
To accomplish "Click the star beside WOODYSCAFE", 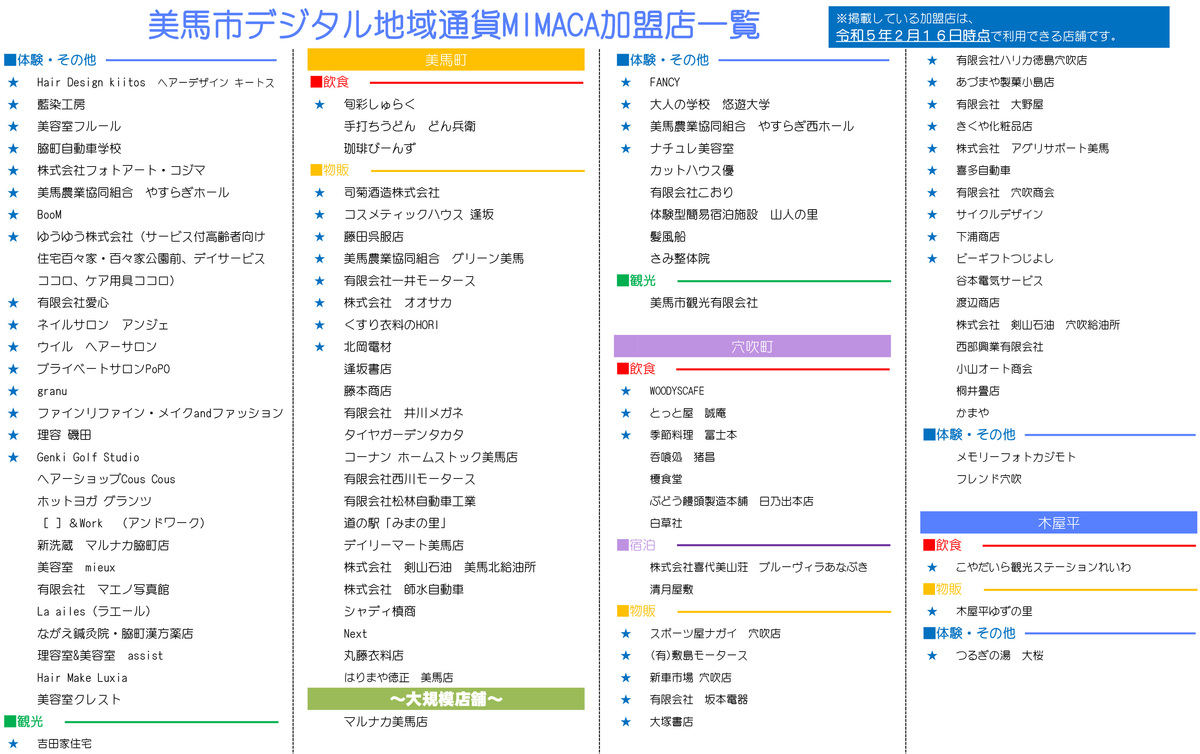I will pos(626,391).
